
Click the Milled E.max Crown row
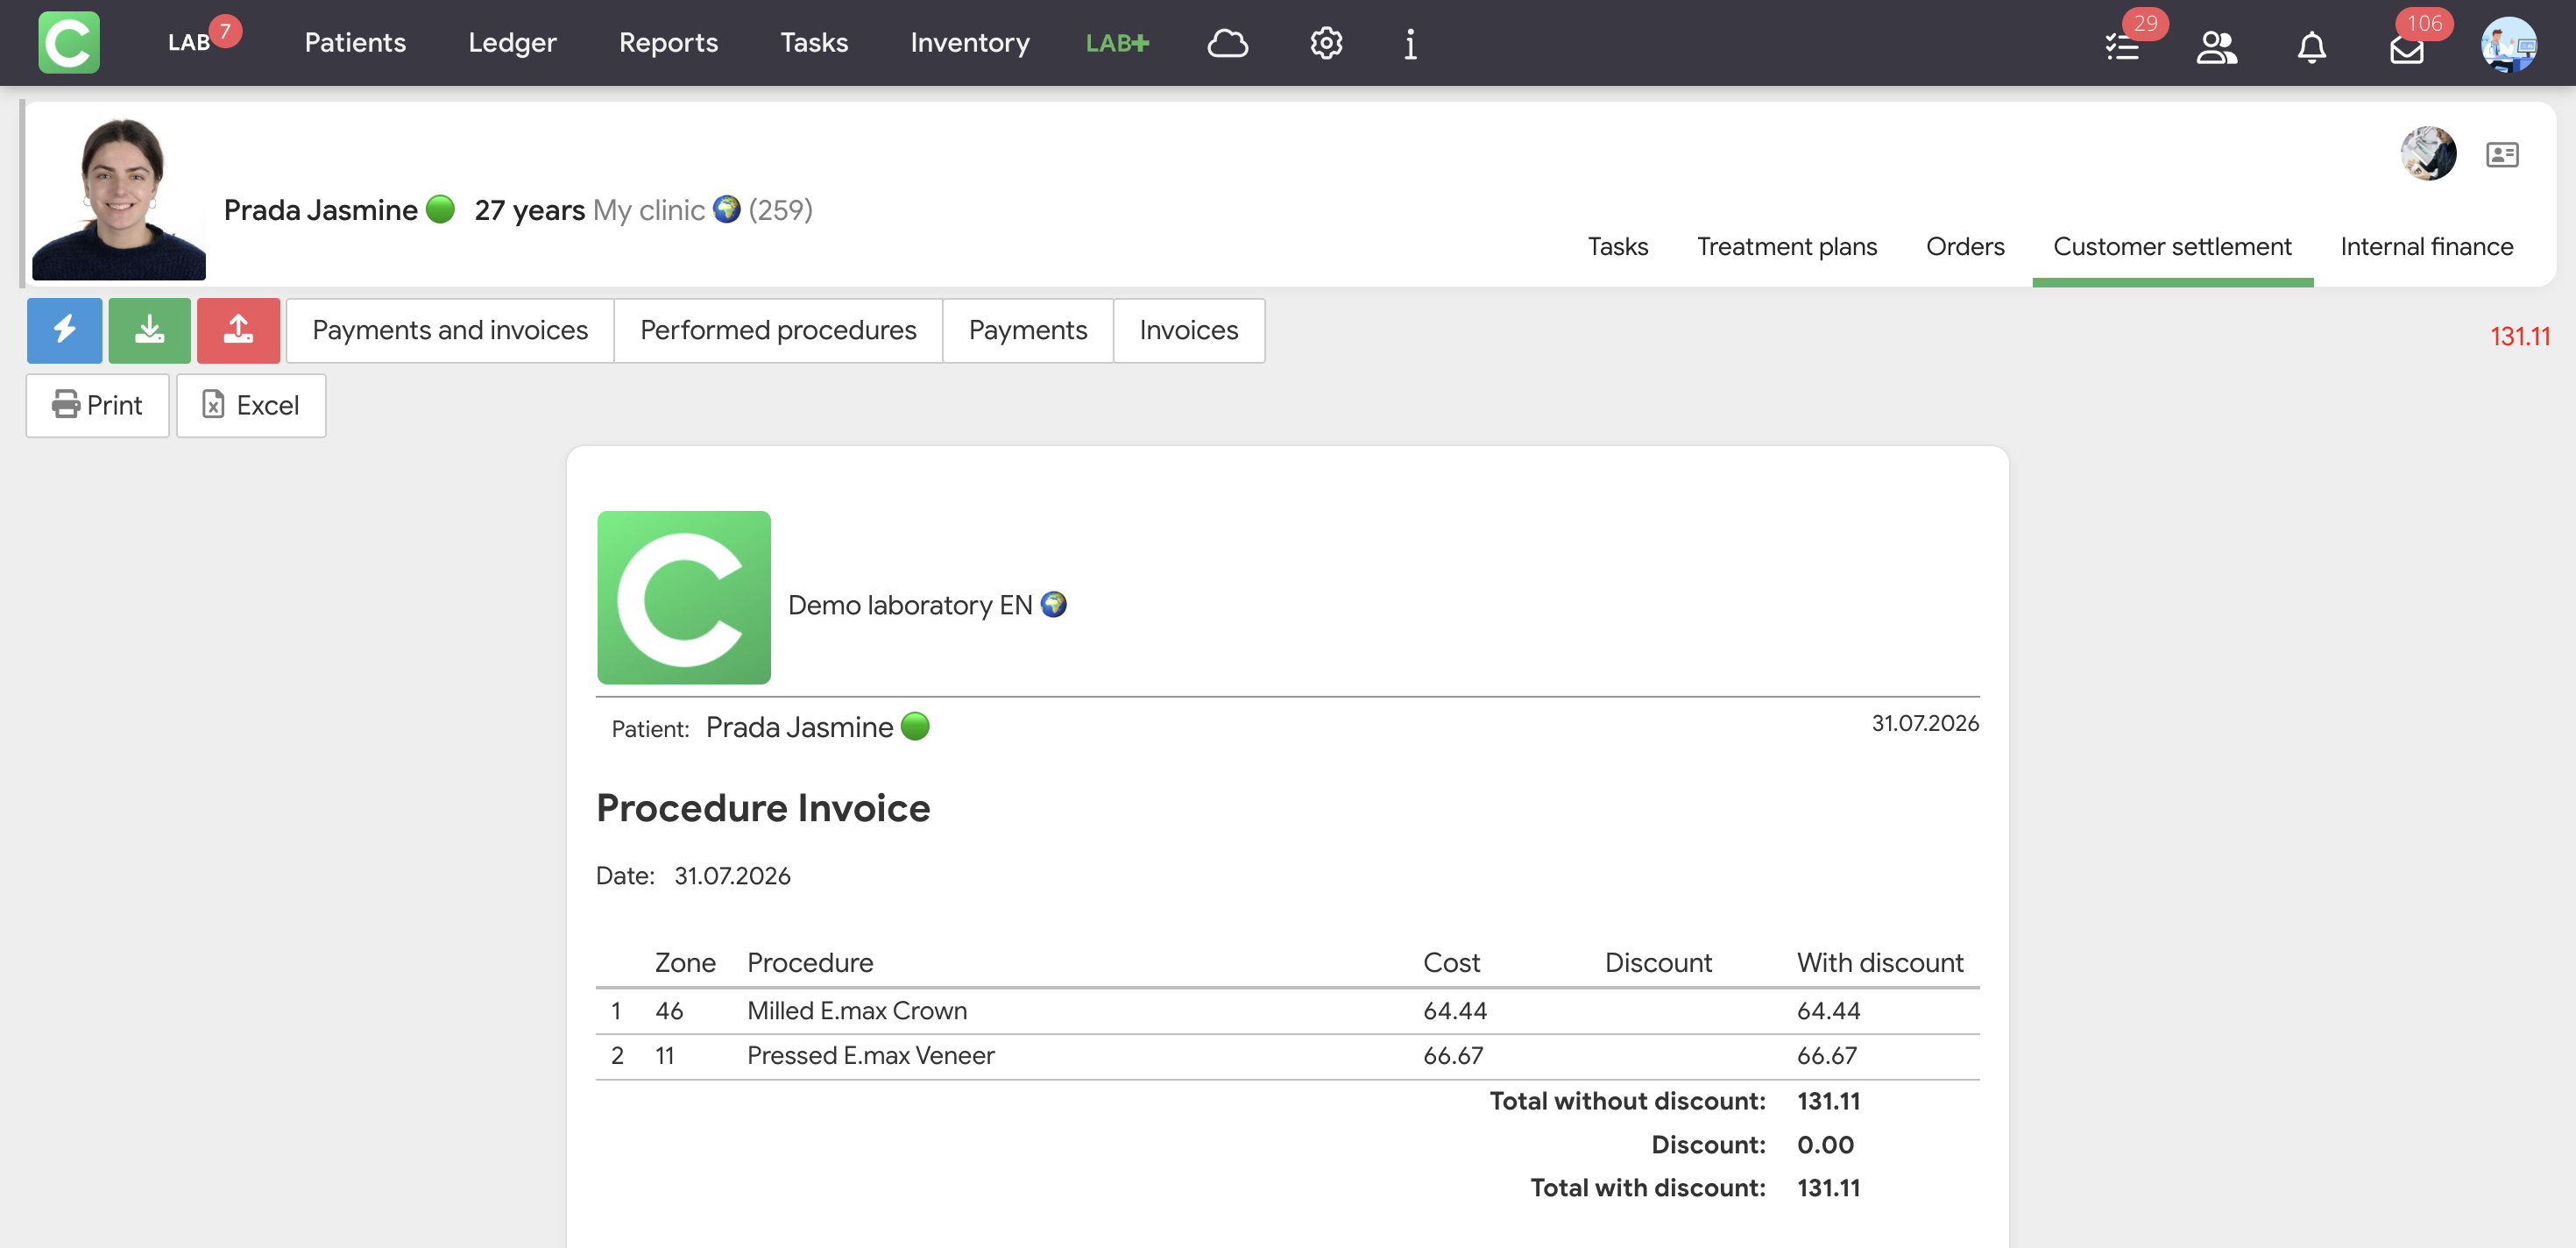[1288, 1011]
